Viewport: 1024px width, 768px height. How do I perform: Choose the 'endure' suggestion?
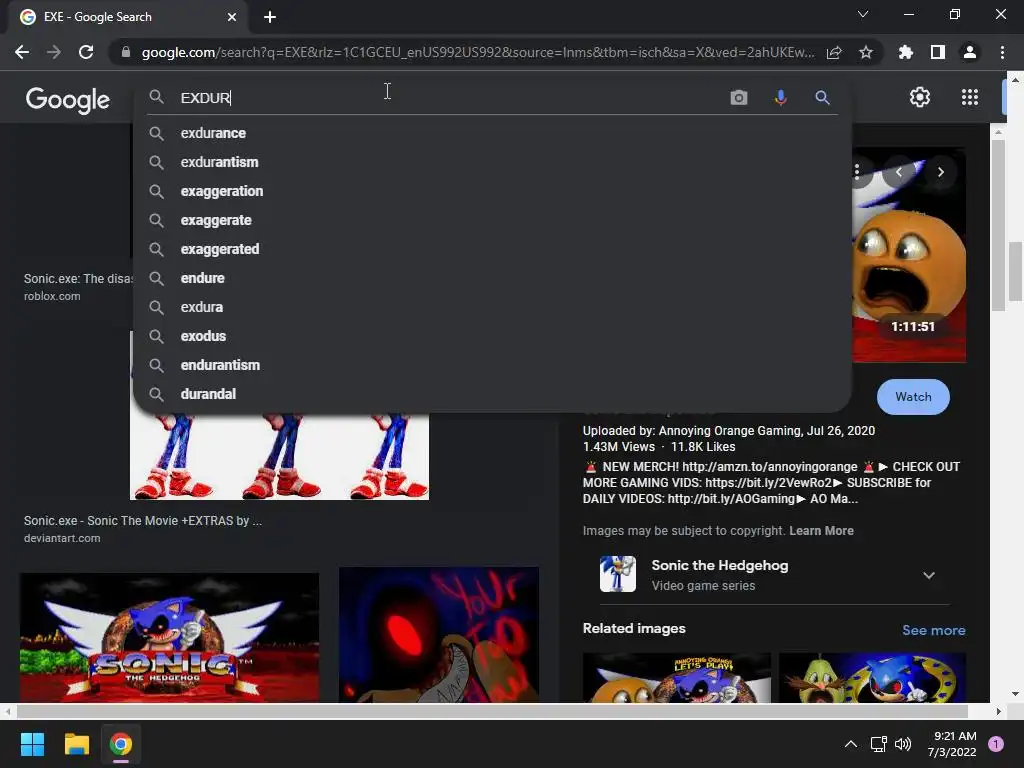492,278
